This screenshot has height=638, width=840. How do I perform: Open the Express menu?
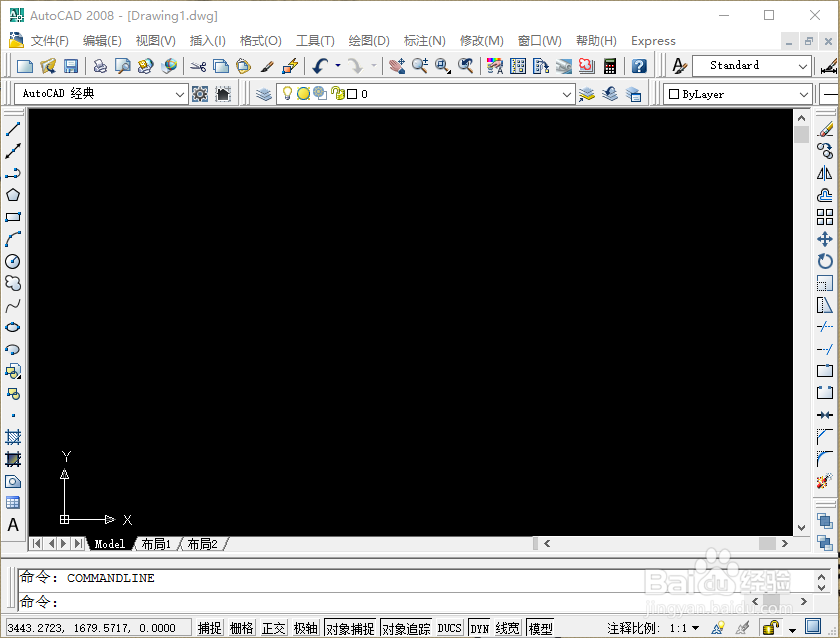653,41
